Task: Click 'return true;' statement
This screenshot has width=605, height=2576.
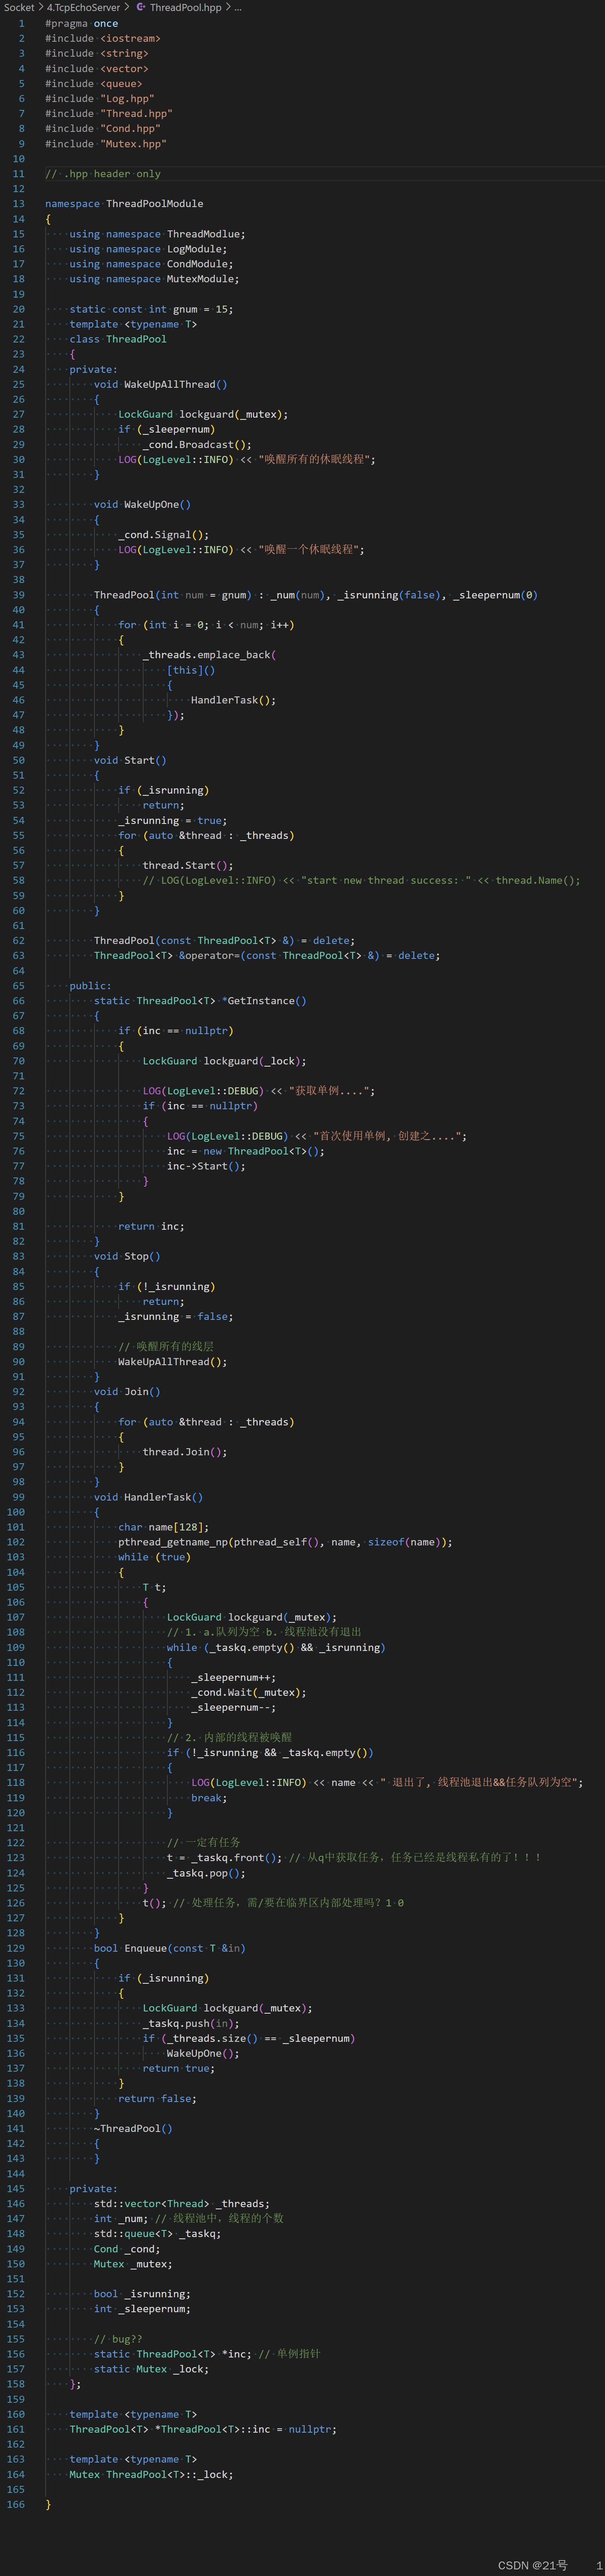Action: click(179, 2068)
